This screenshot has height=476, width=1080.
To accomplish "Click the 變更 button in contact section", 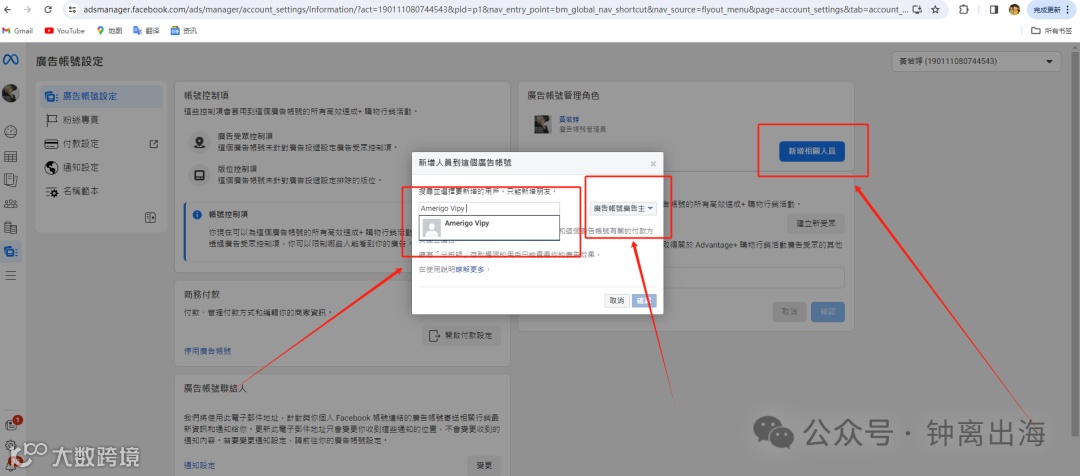I will 484,466.
